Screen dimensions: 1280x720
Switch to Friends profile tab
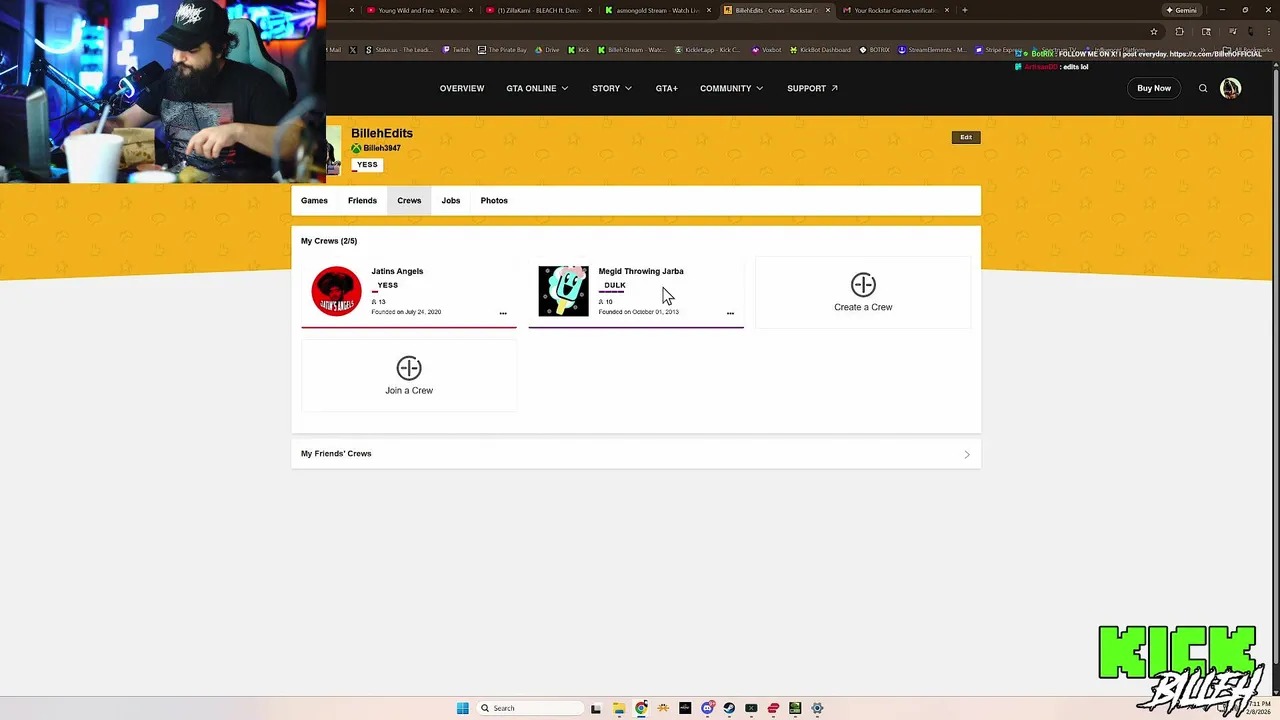tap(362, 200)
